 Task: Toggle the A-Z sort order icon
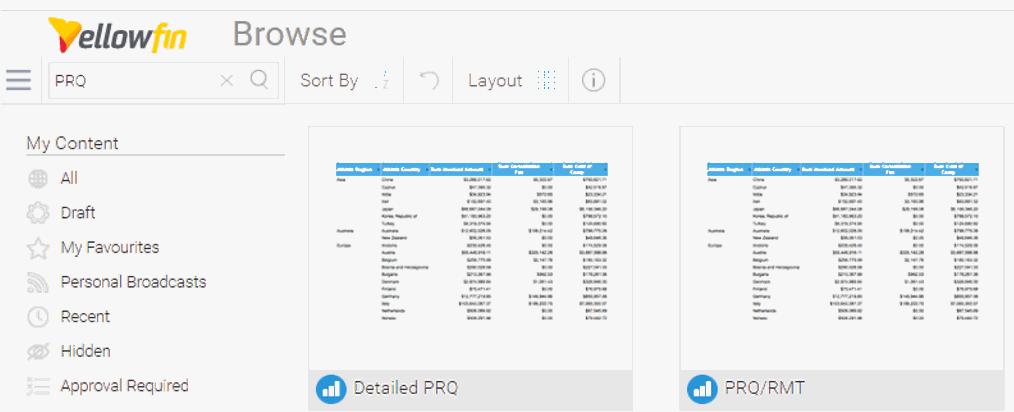(x=383, y=81)
